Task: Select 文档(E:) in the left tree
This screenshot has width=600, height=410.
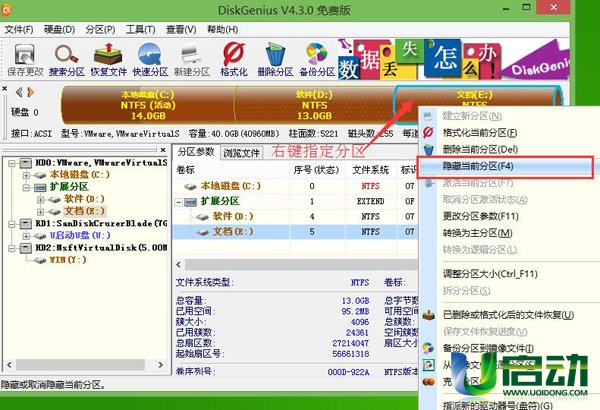Action: pyautogui.click(x=84, y=211)
